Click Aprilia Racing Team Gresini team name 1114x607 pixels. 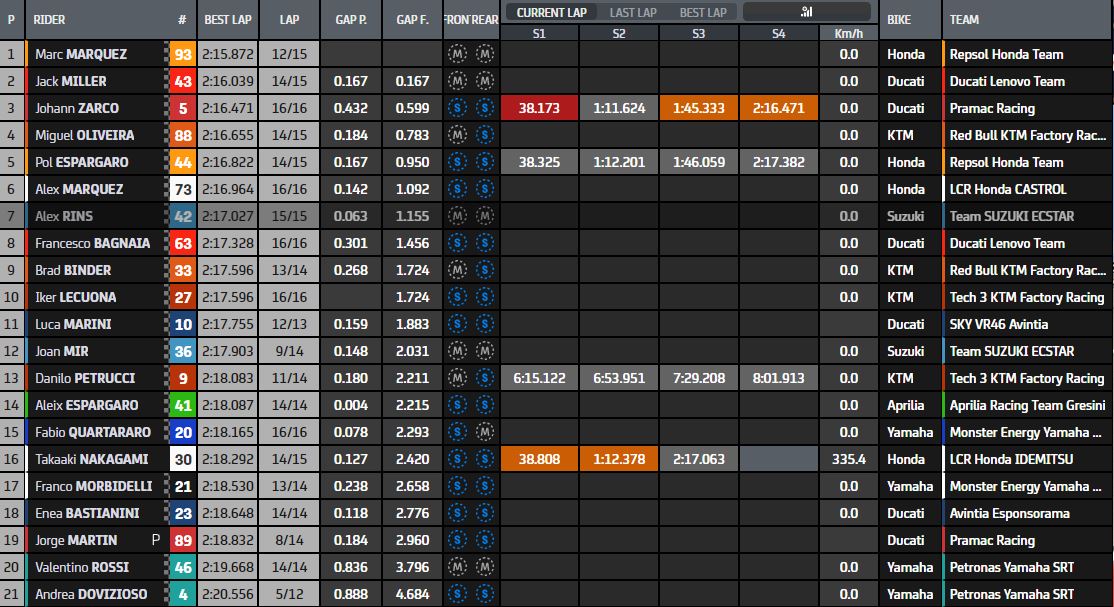[1027, 405]
